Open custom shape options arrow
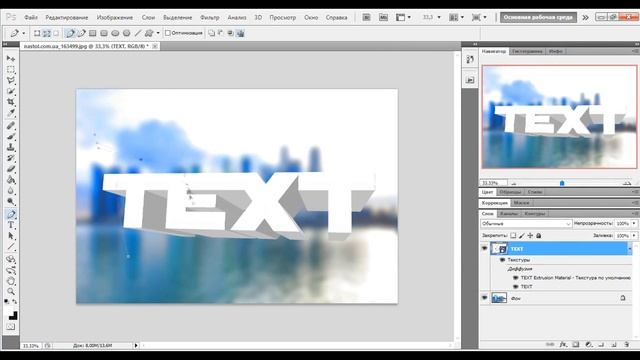Viewport: 640px width, 360px height. [158, 33]
